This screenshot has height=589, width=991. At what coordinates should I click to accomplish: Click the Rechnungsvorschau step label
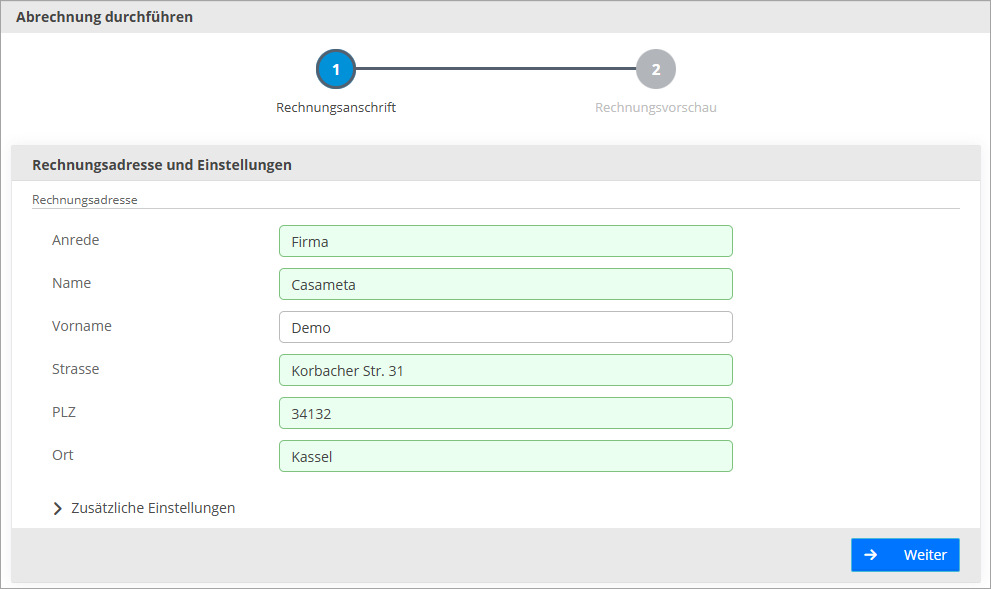(655, 108)
